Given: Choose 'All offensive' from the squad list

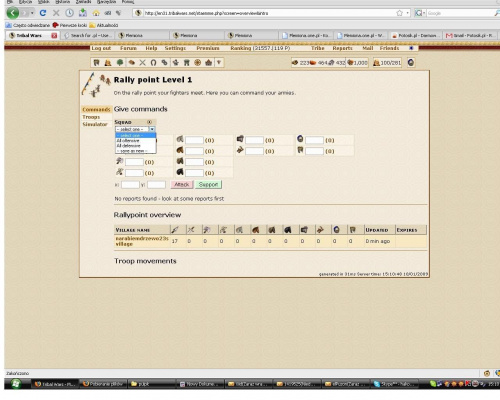Looking at the screenshot, I should [x=135, y=141].
